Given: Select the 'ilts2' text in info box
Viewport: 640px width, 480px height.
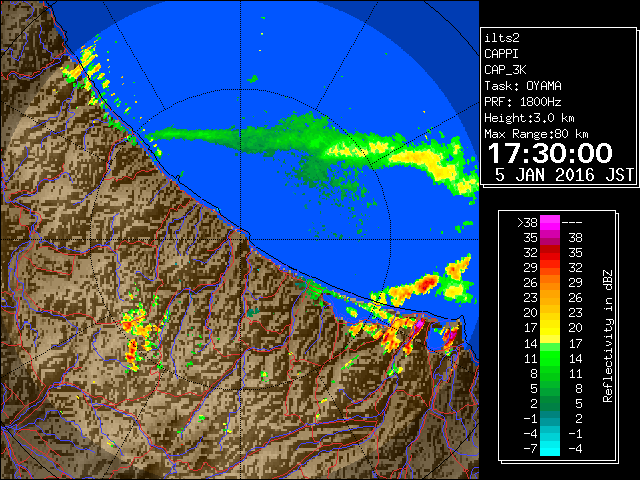Looking at the screenshot, I should coord(502,38).
